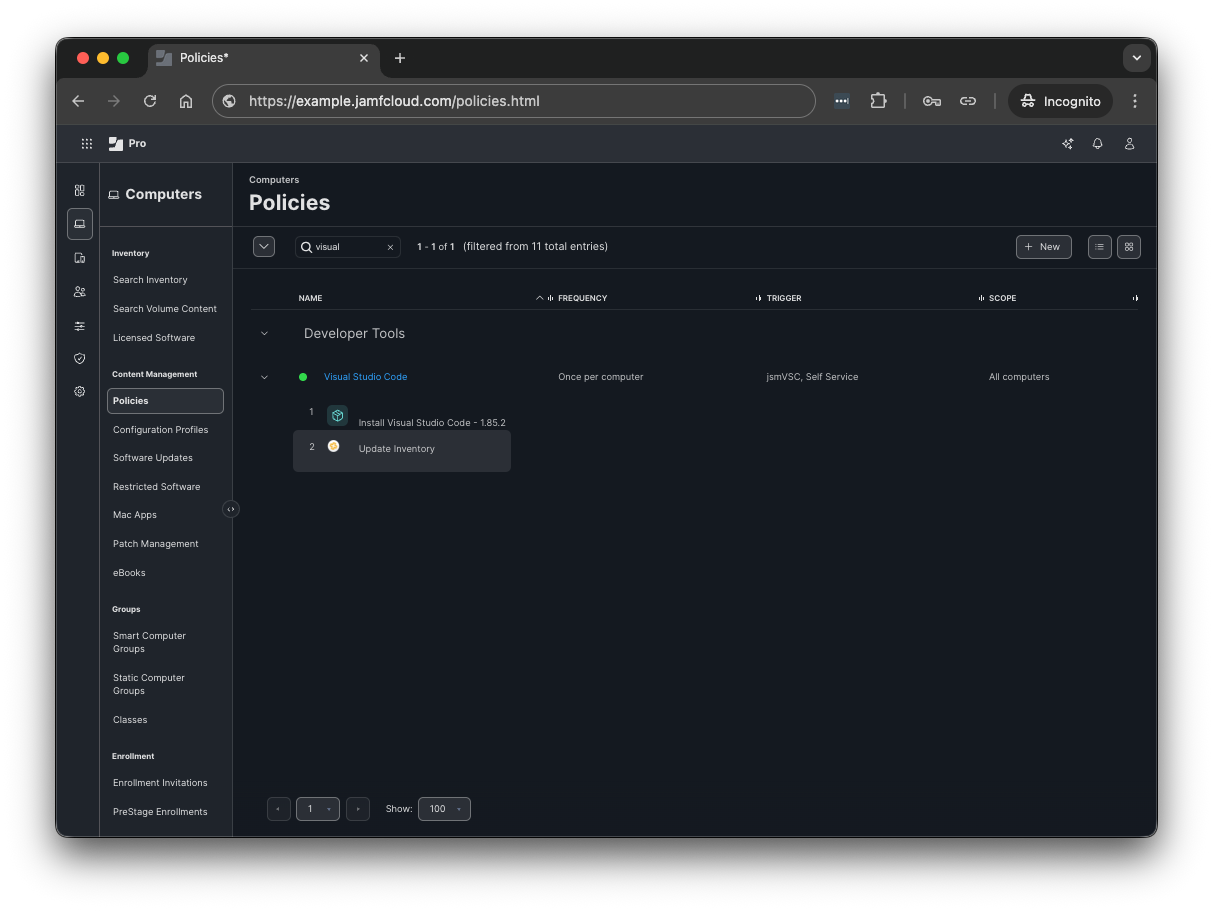Open eBooks in sidebar
Image resolution: width=1213 pixels, height=911 pixels.
[x=129, y=573]
